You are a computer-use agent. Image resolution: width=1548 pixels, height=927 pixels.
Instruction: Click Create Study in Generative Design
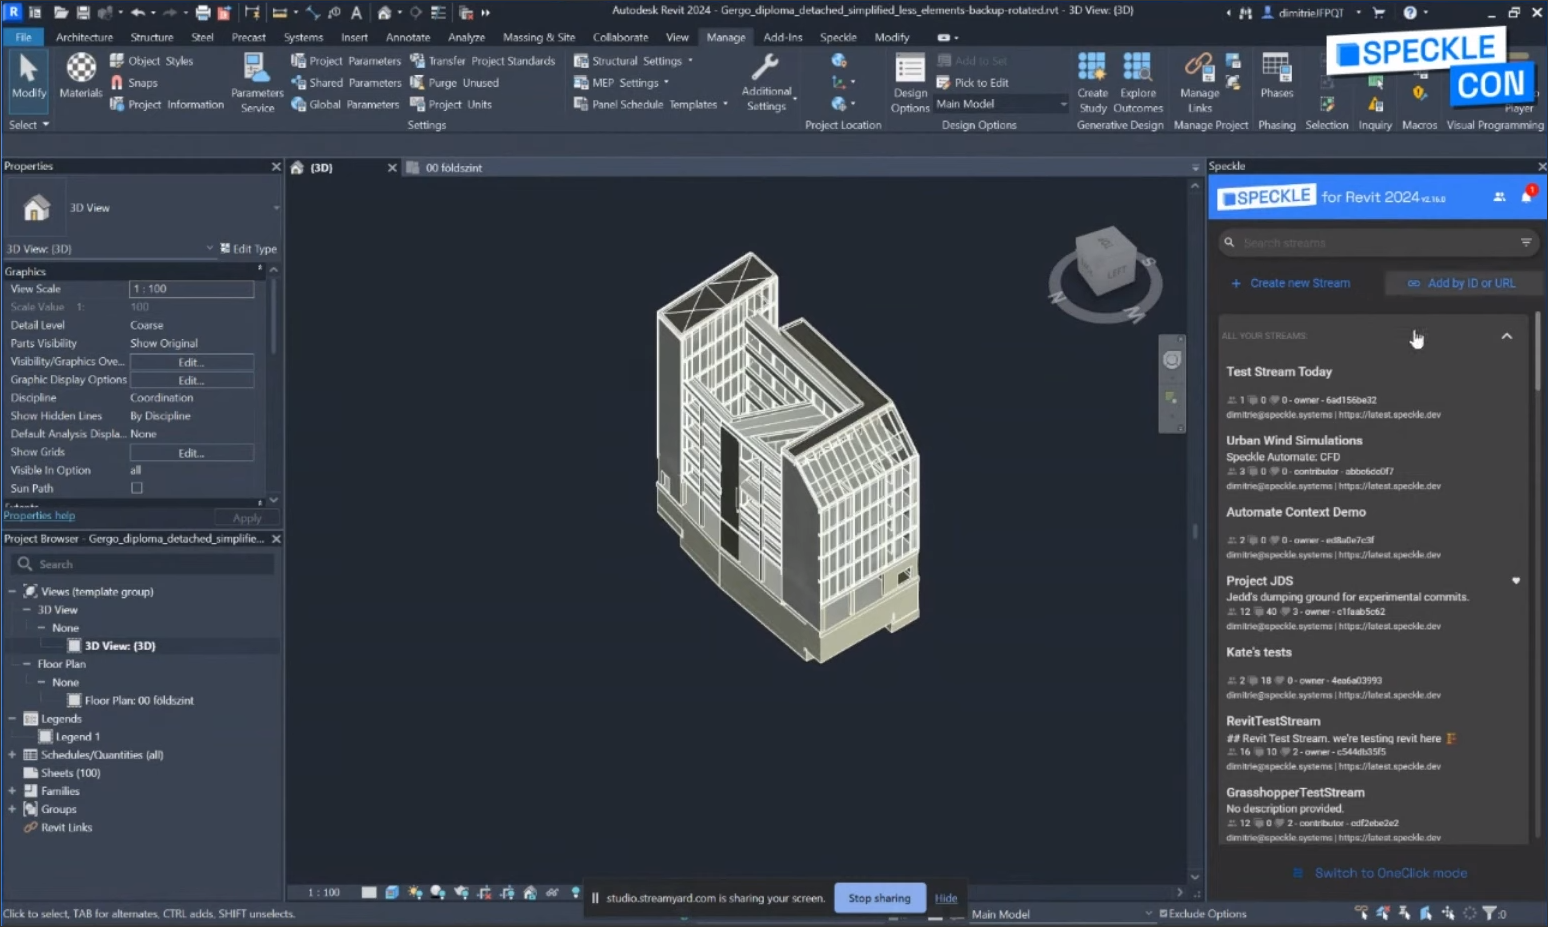tap(1092, 83)
